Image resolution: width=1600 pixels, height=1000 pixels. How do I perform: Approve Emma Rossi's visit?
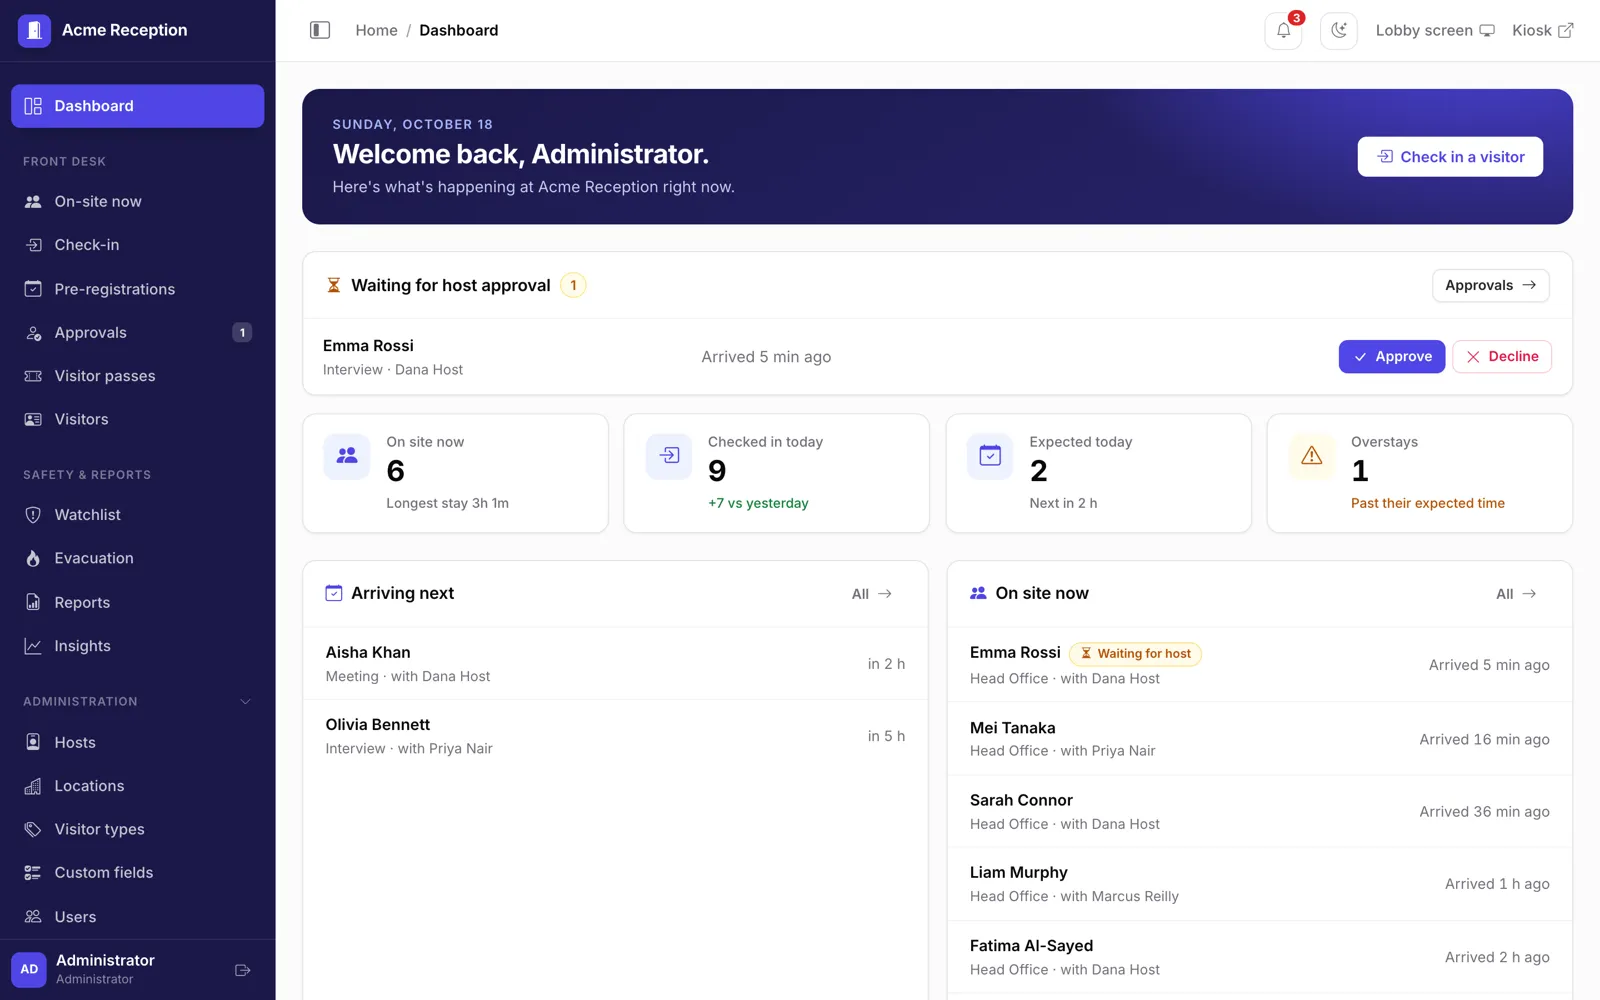(x=1392, y=357)
